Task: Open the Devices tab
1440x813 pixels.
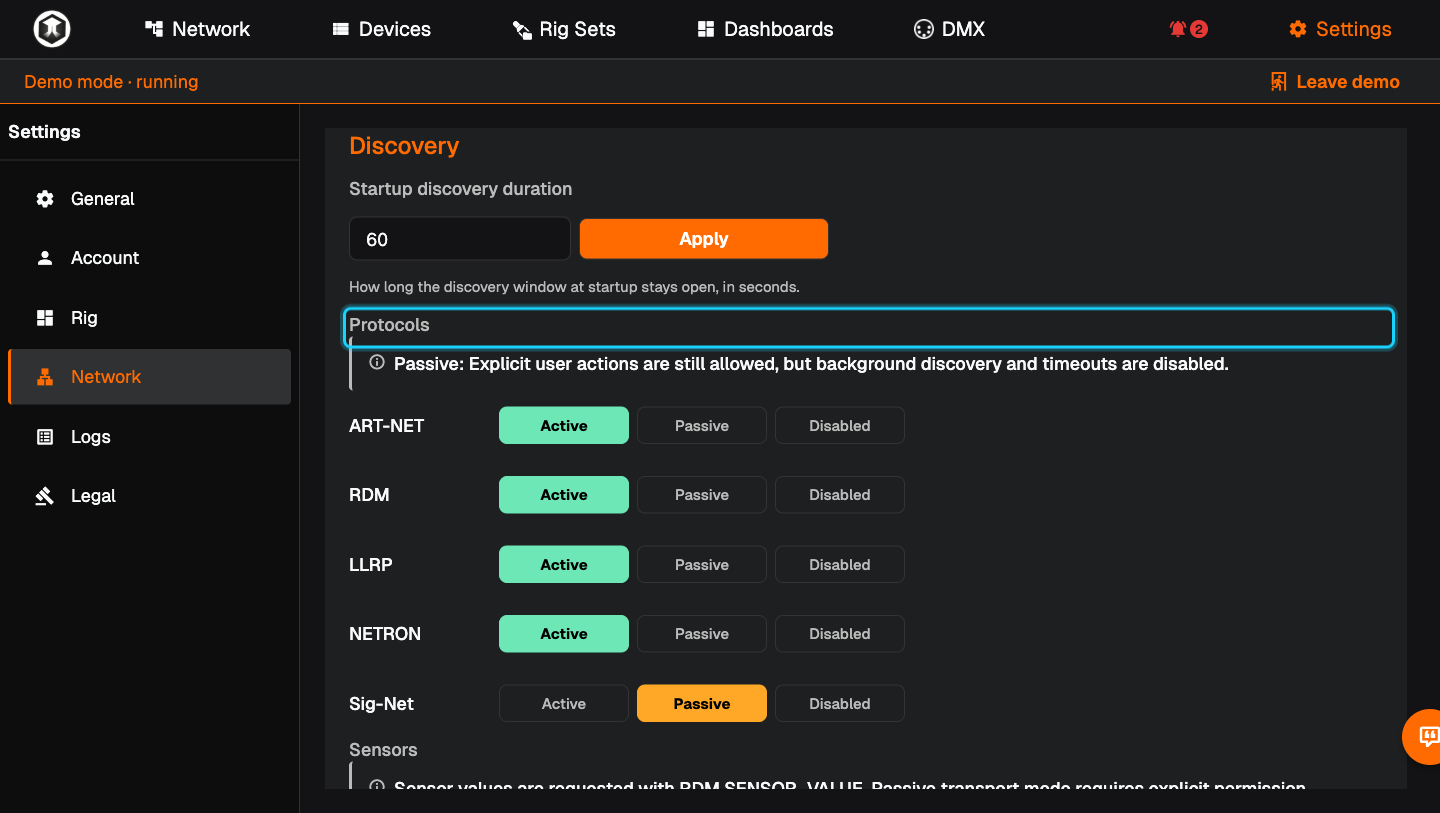Action: [382, 29]
